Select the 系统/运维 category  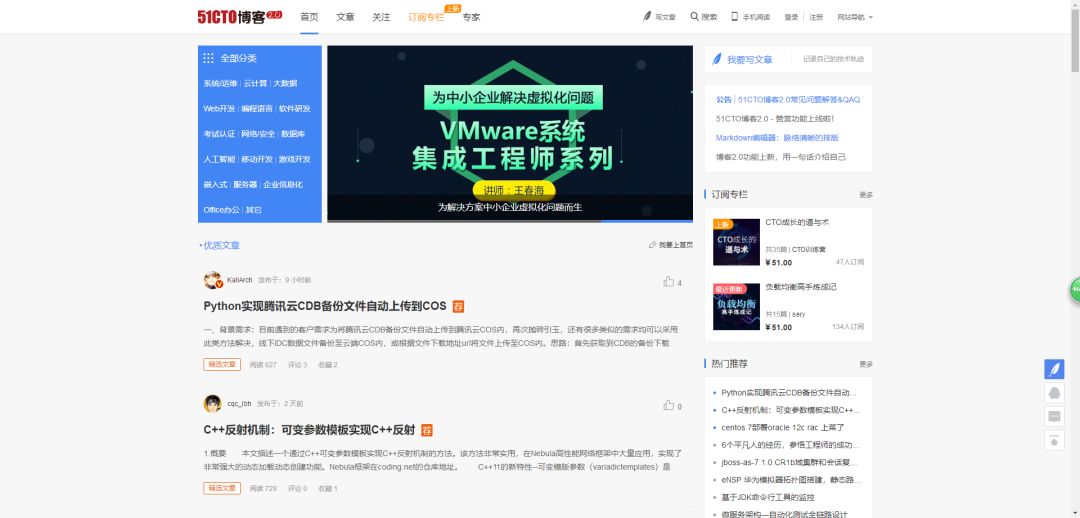[220, 83]
